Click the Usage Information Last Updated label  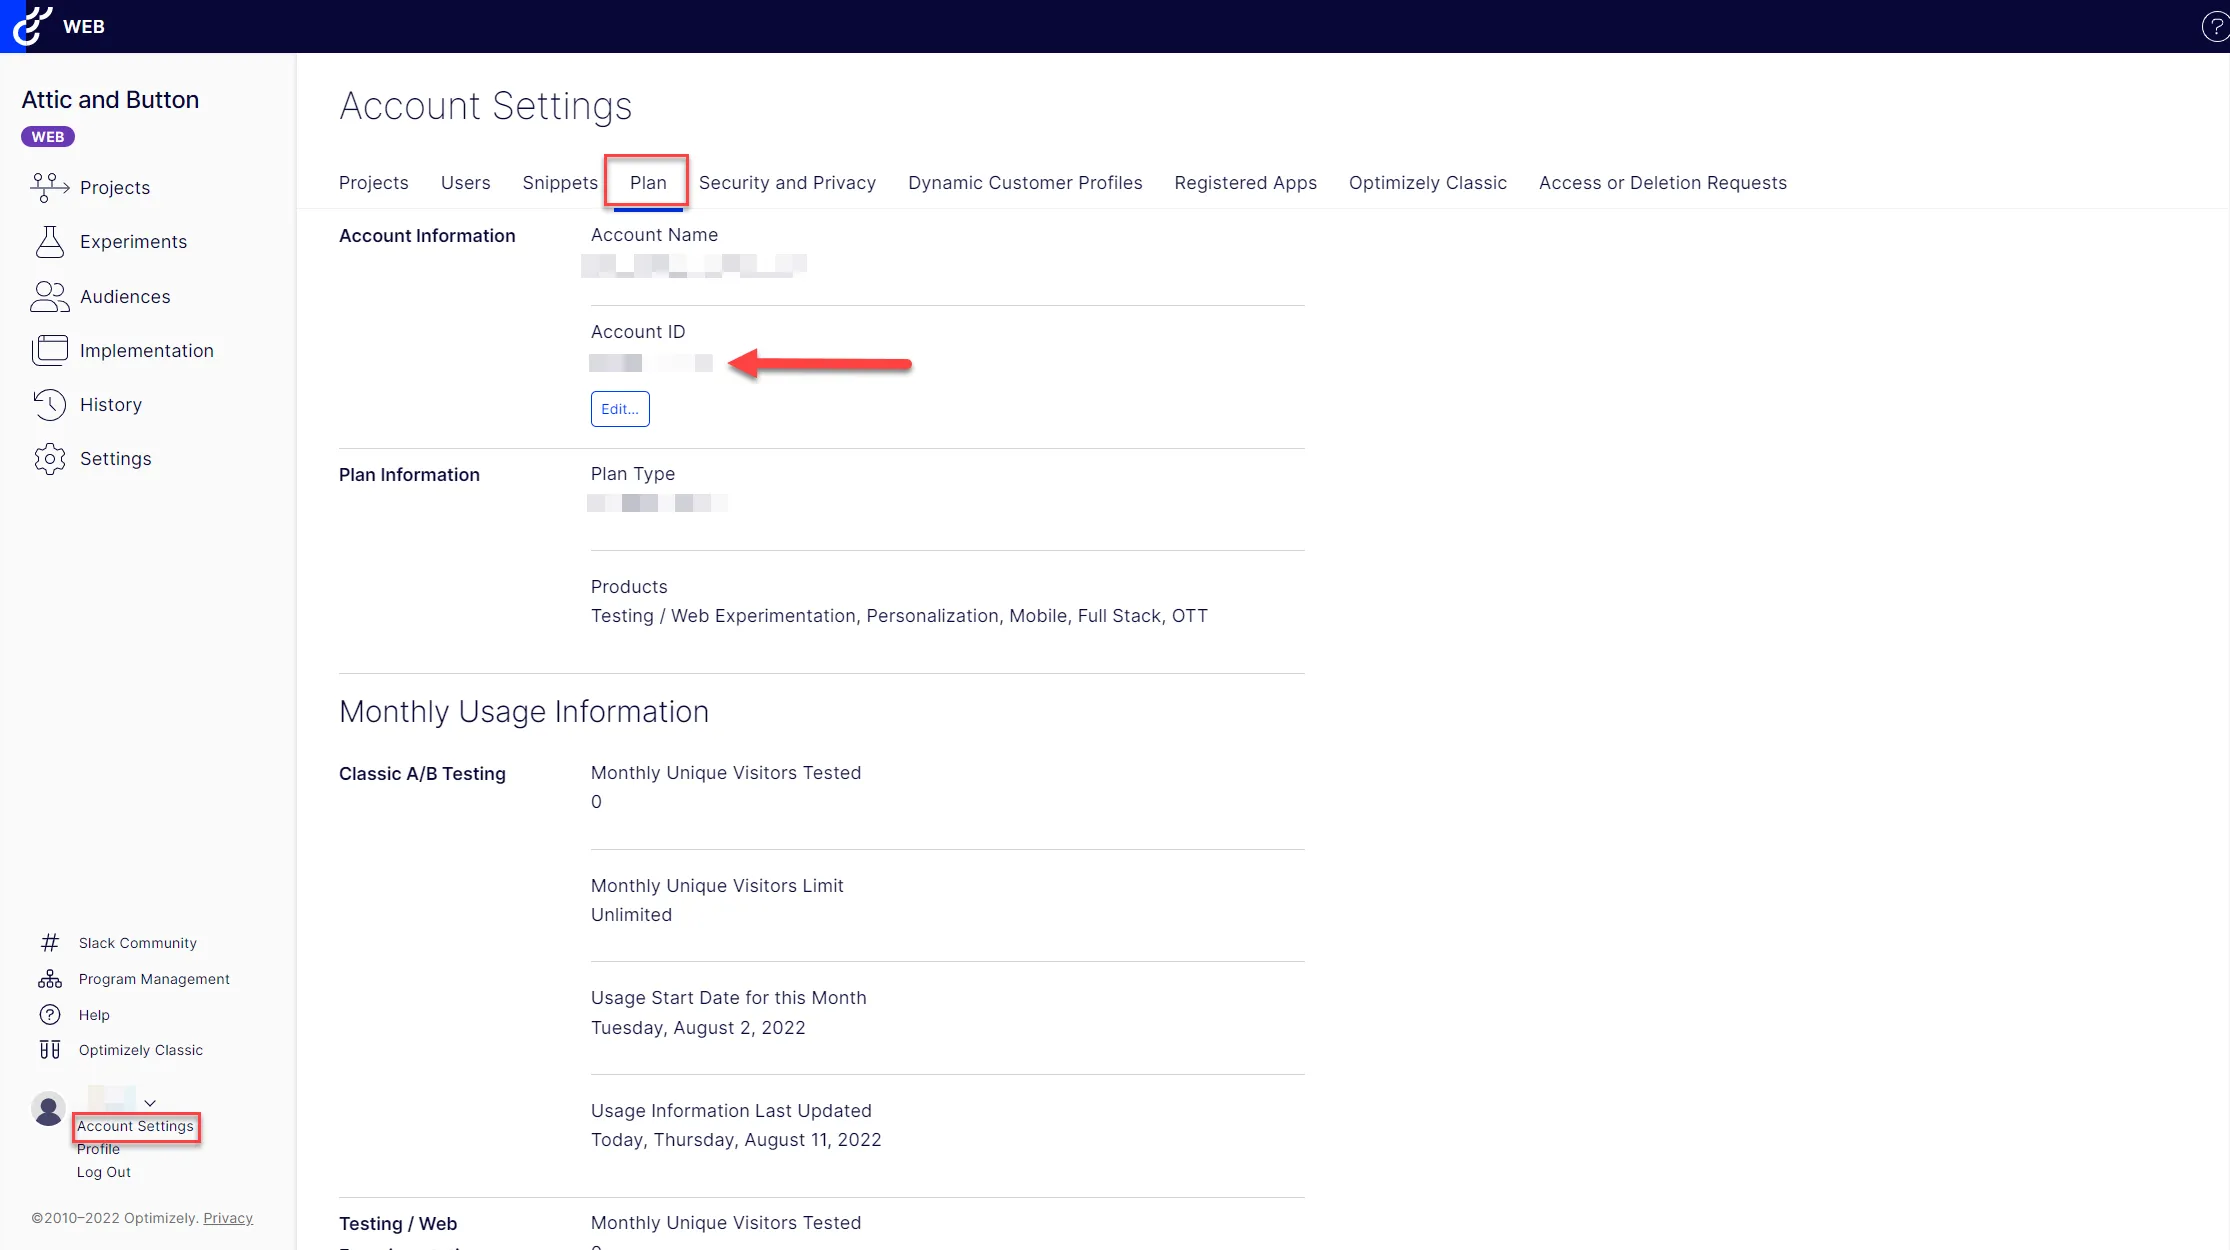[x=731, y=1111]
